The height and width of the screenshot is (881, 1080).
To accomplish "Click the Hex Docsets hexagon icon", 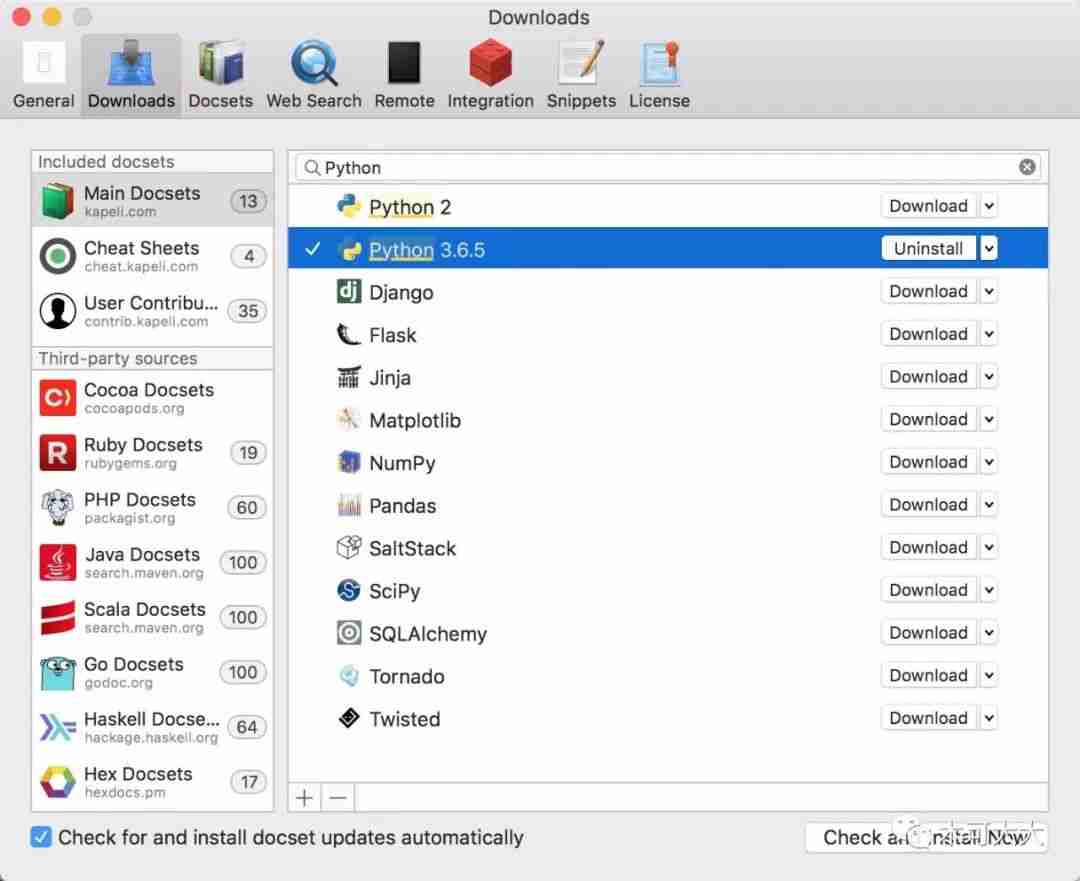I will pos(57,782).
